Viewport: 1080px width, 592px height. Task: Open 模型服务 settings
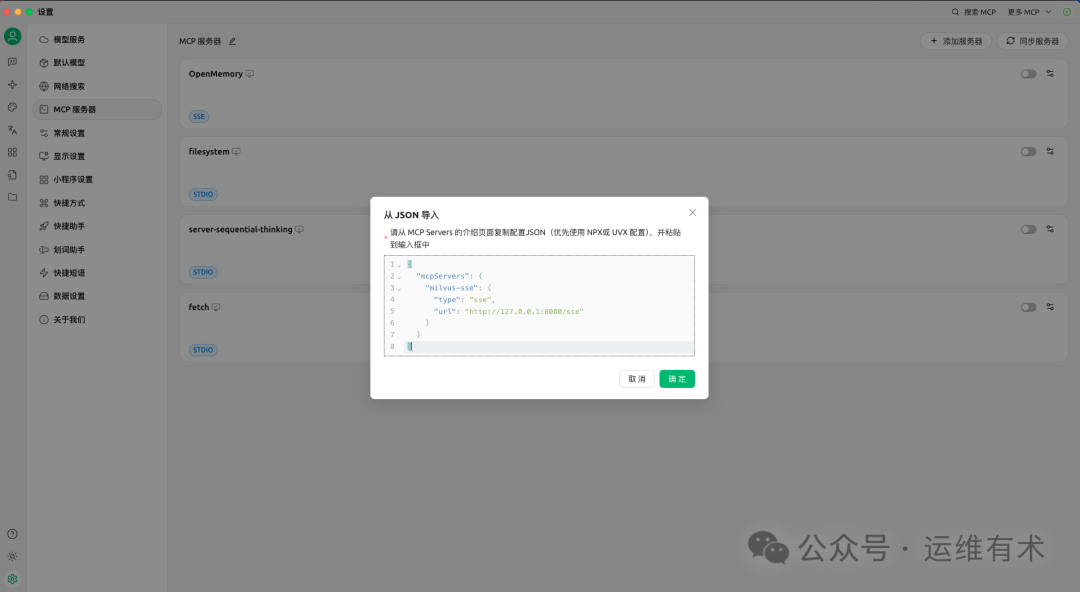97,39
